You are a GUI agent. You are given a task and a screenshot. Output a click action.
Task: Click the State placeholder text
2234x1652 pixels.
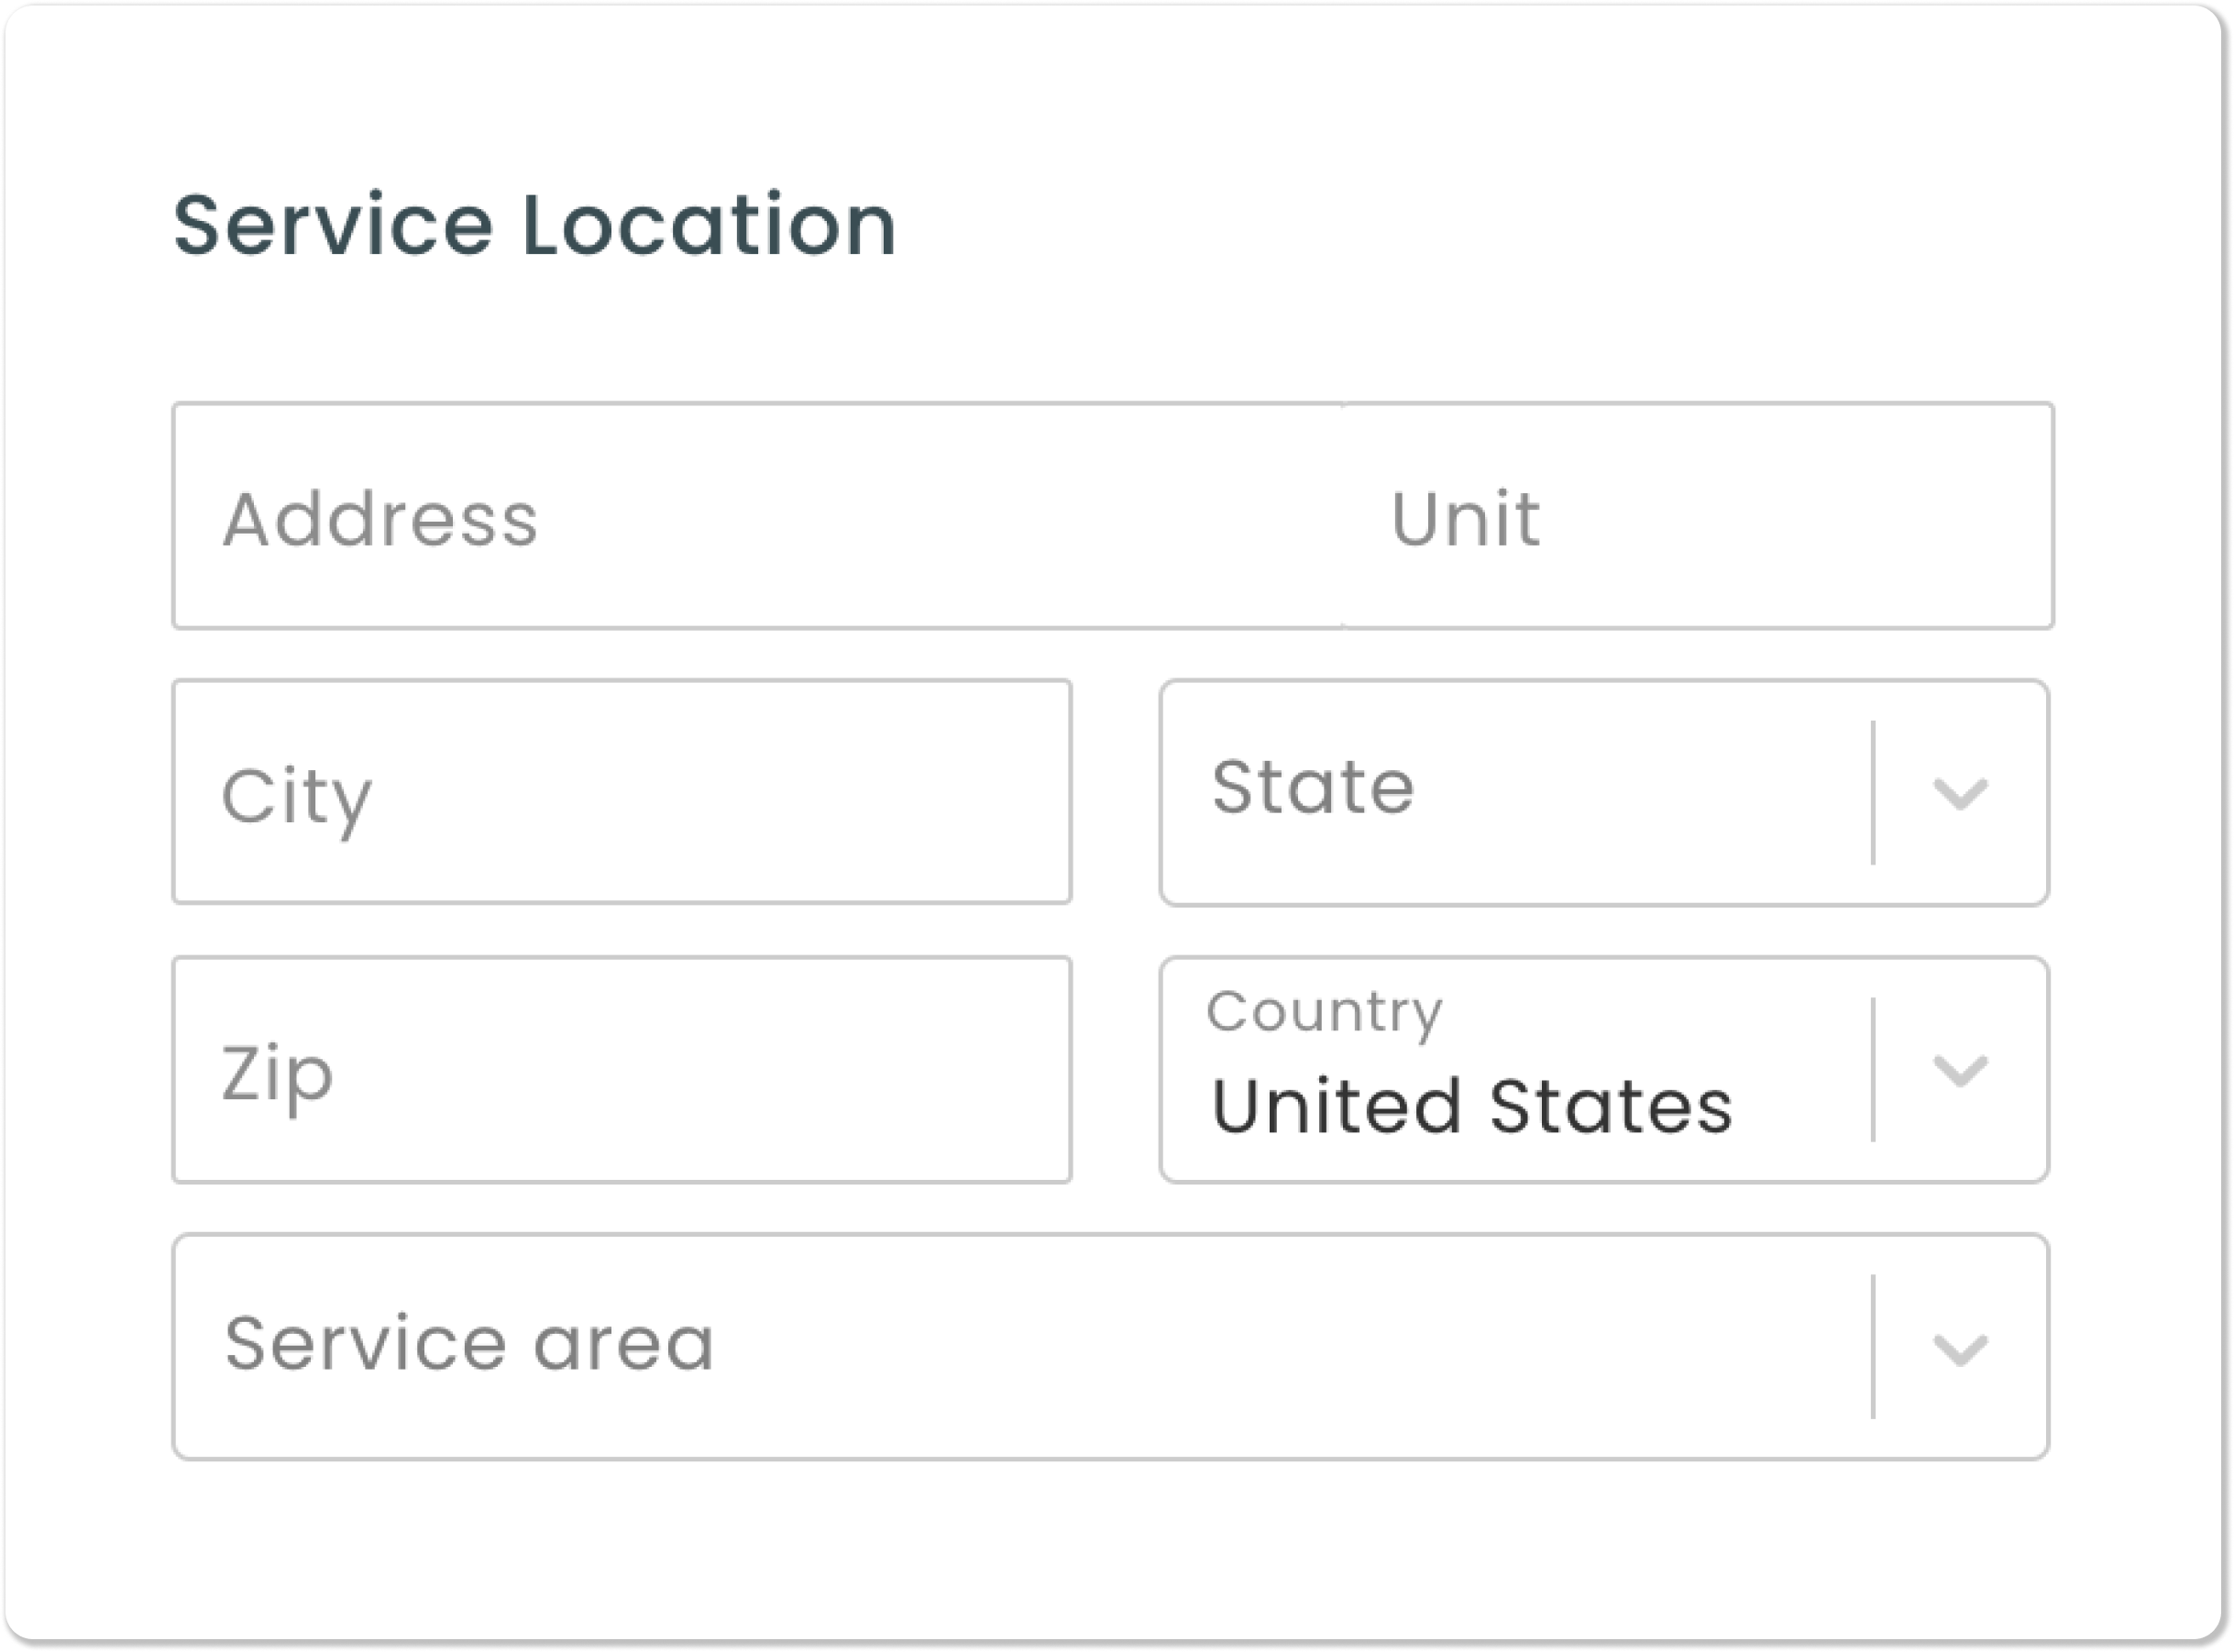point(1310,790)
